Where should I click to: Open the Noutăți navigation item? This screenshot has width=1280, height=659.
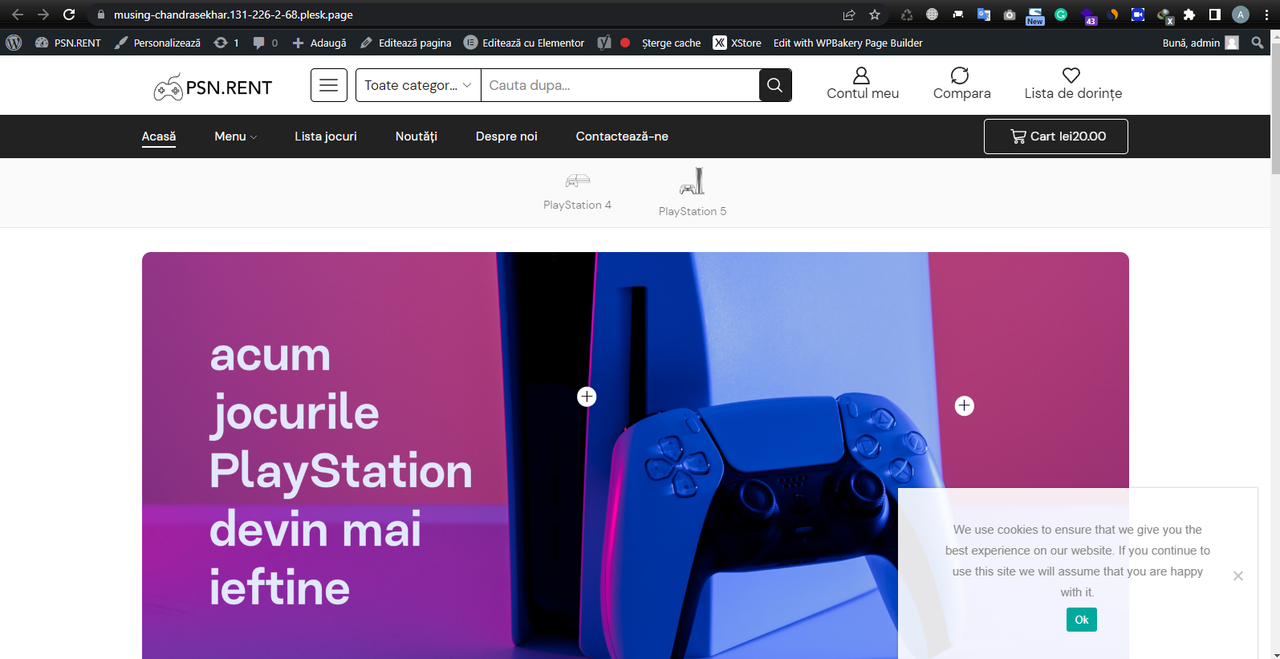click(416, 136)
